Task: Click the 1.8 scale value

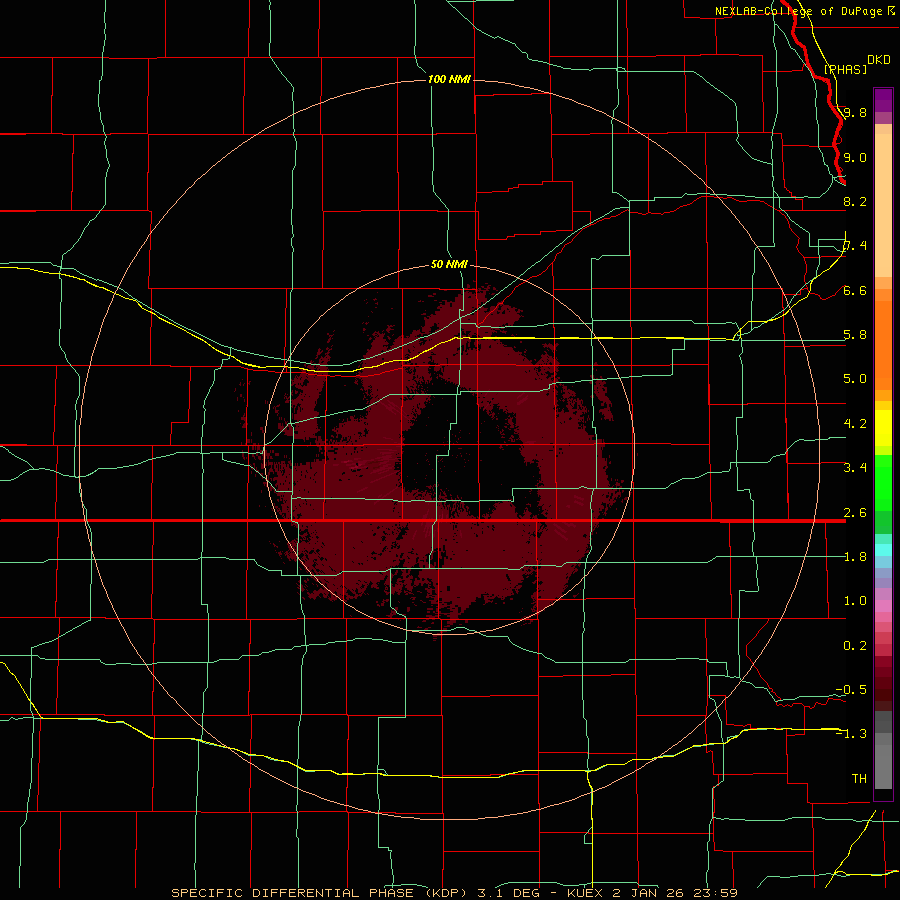Action: coord(855,557)
